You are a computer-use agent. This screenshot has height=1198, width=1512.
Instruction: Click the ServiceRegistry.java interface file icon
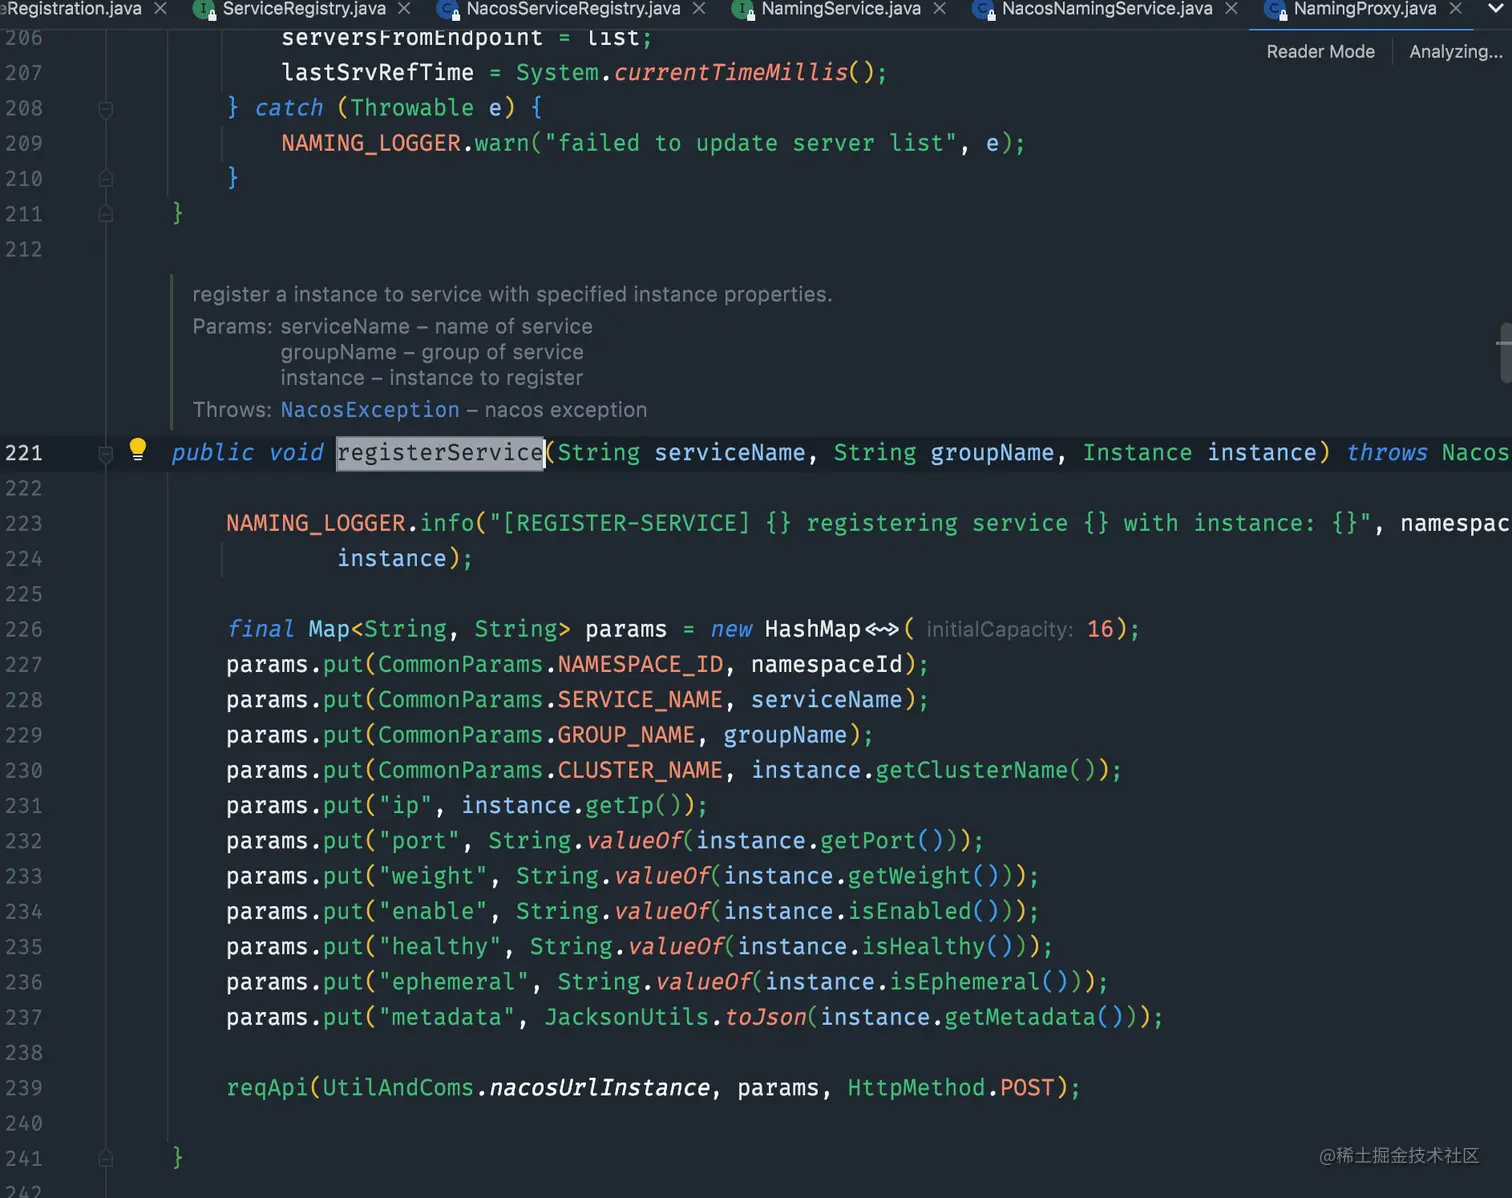(204, 10)
